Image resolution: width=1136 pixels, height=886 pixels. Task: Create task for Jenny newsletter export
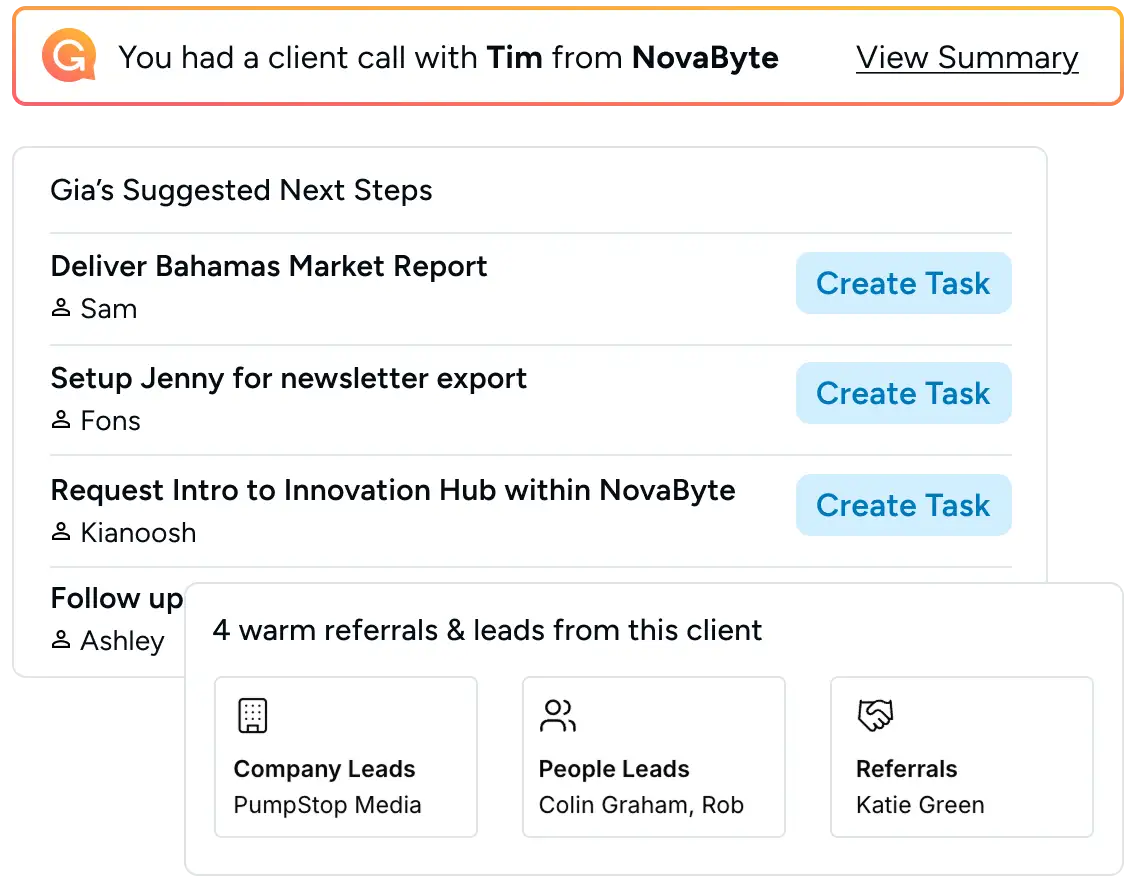pos(903,393)
